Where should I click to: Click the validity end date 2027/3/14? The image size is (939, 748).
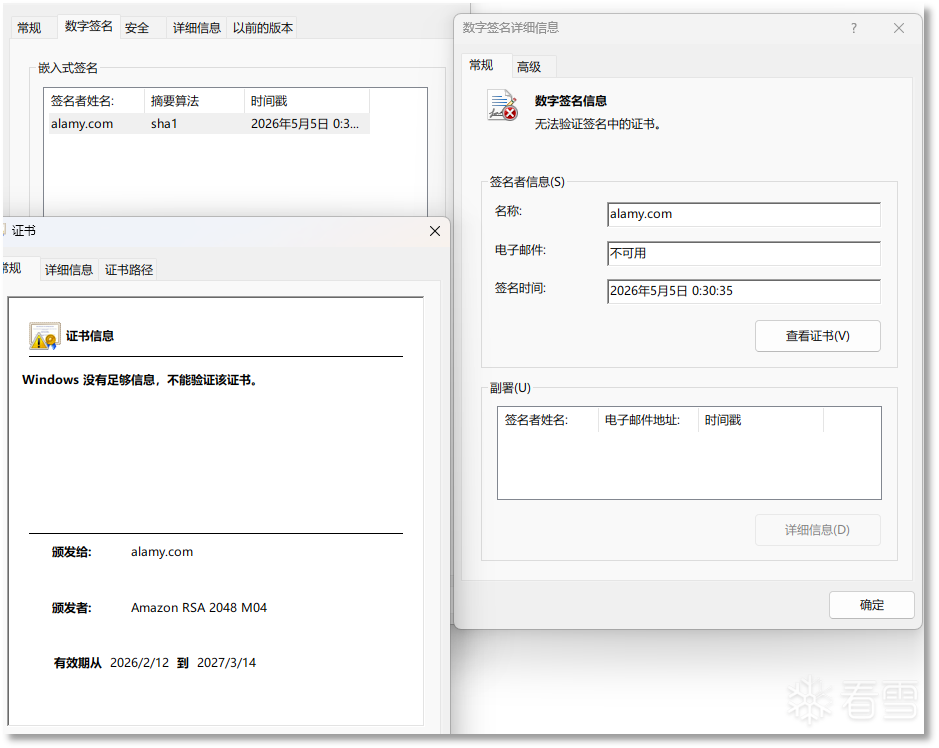point(226,663)
